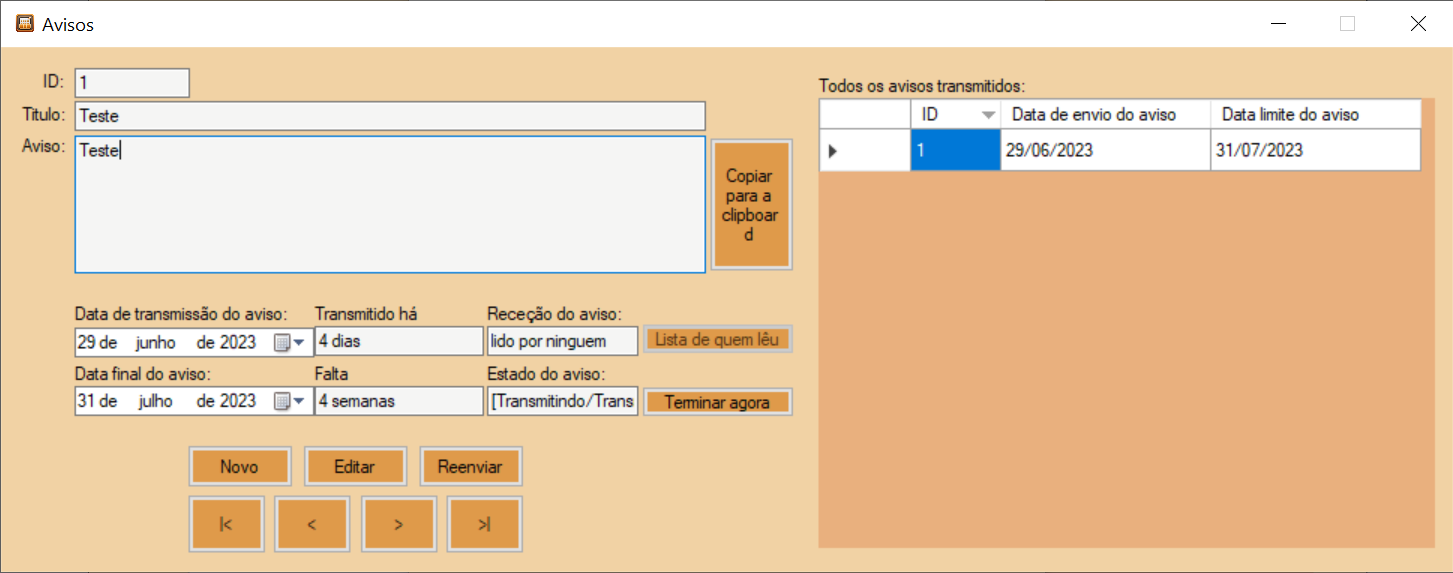Click the Avisos window app icon
This screenshot has height=573, width=1453.
25,23
